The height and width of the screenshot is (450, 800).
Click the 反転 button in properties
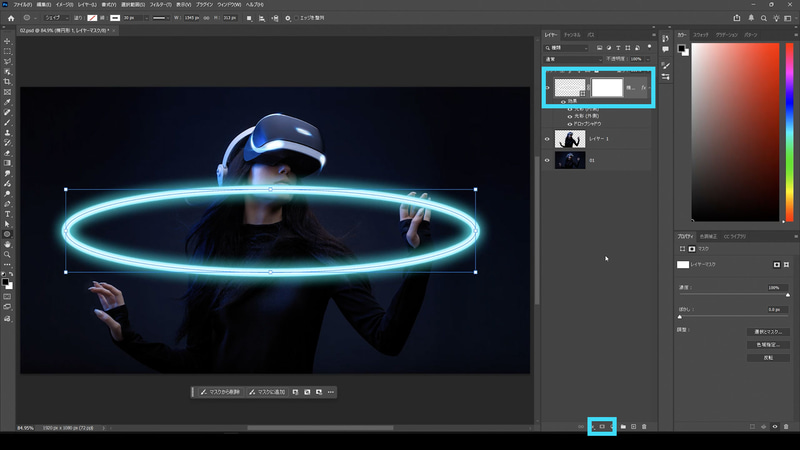[x=767, y=357]
